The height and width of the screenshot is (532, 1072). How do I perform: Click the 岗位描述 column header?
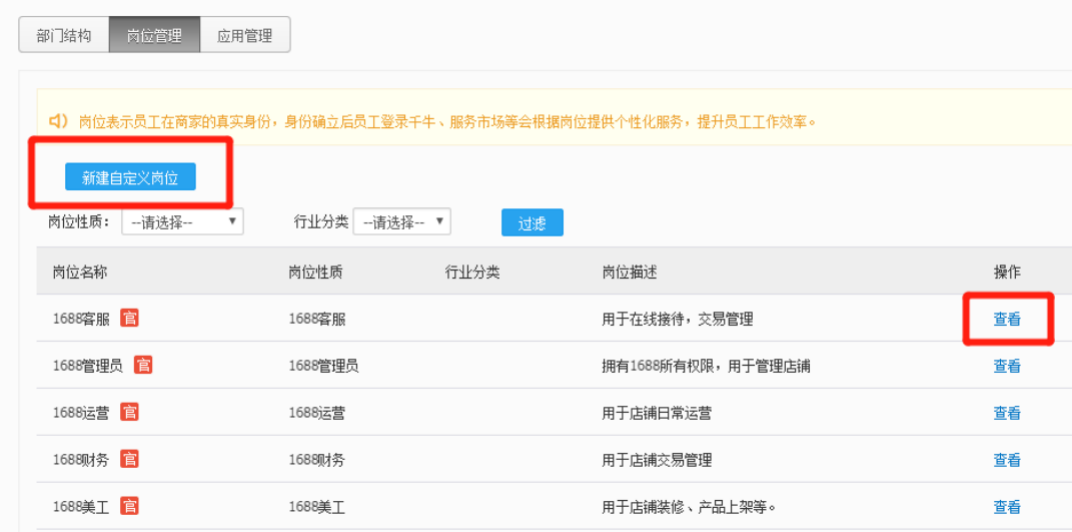tap(630, 271)
